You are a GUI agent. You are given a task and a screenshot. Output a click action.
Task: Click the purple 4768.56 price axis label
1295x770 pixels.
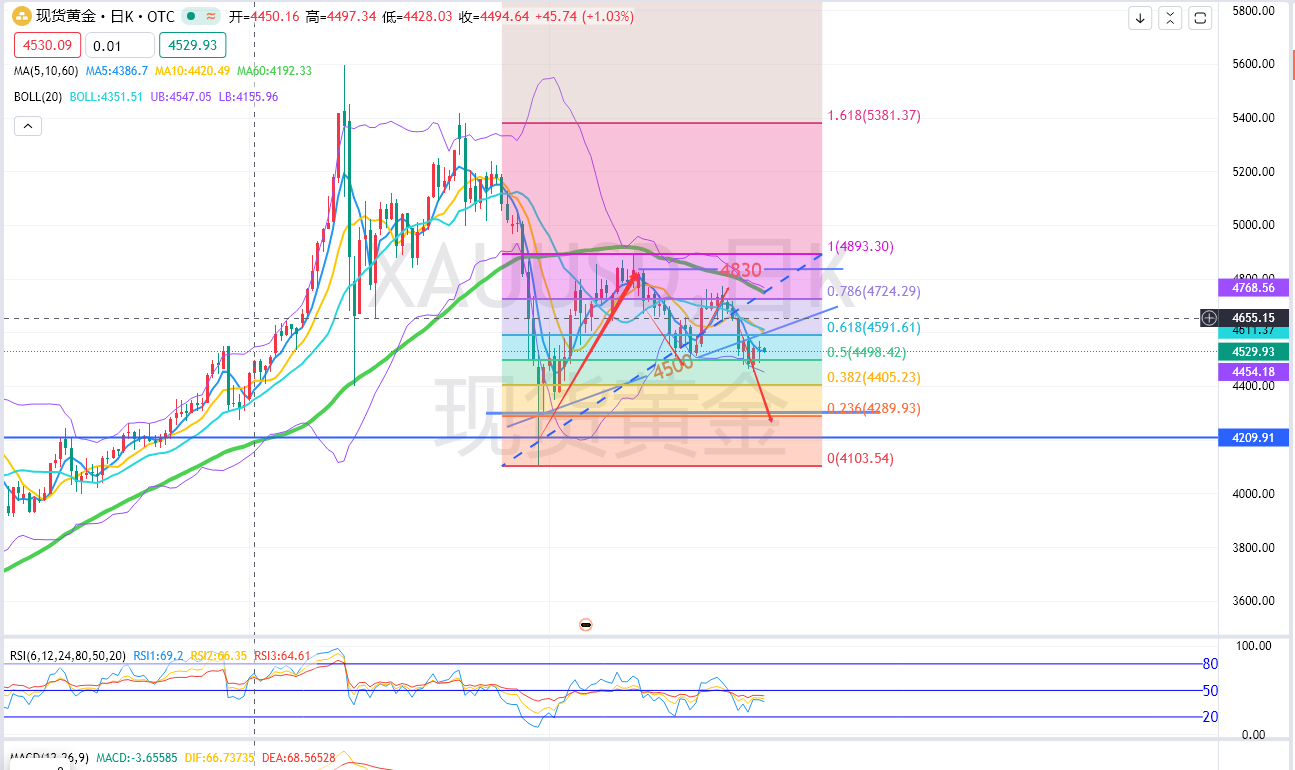1254,287
